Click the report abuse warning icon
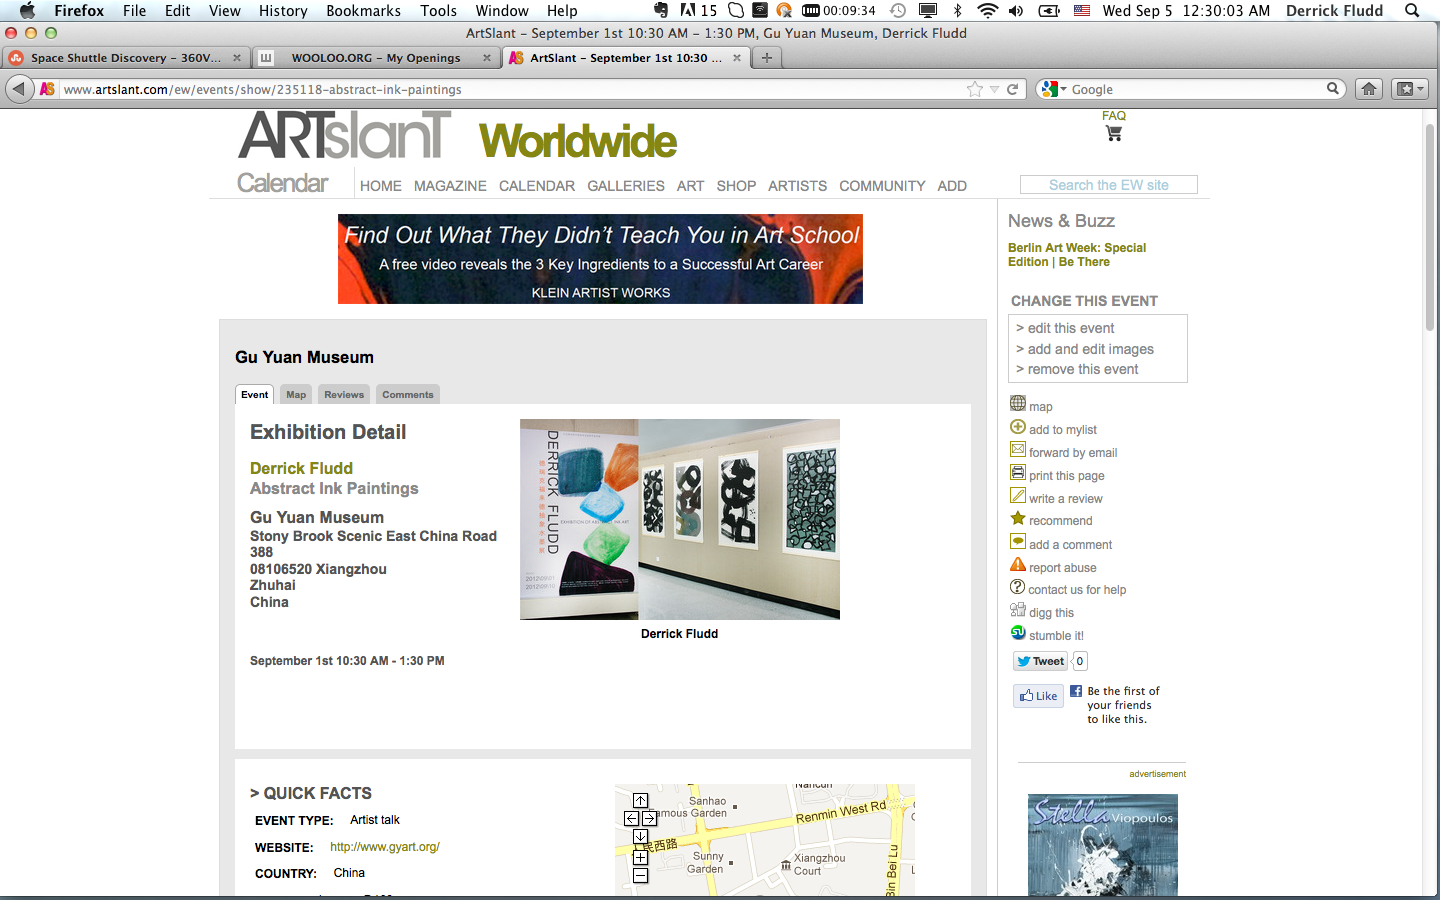1440x900 pixels. 1018,565
